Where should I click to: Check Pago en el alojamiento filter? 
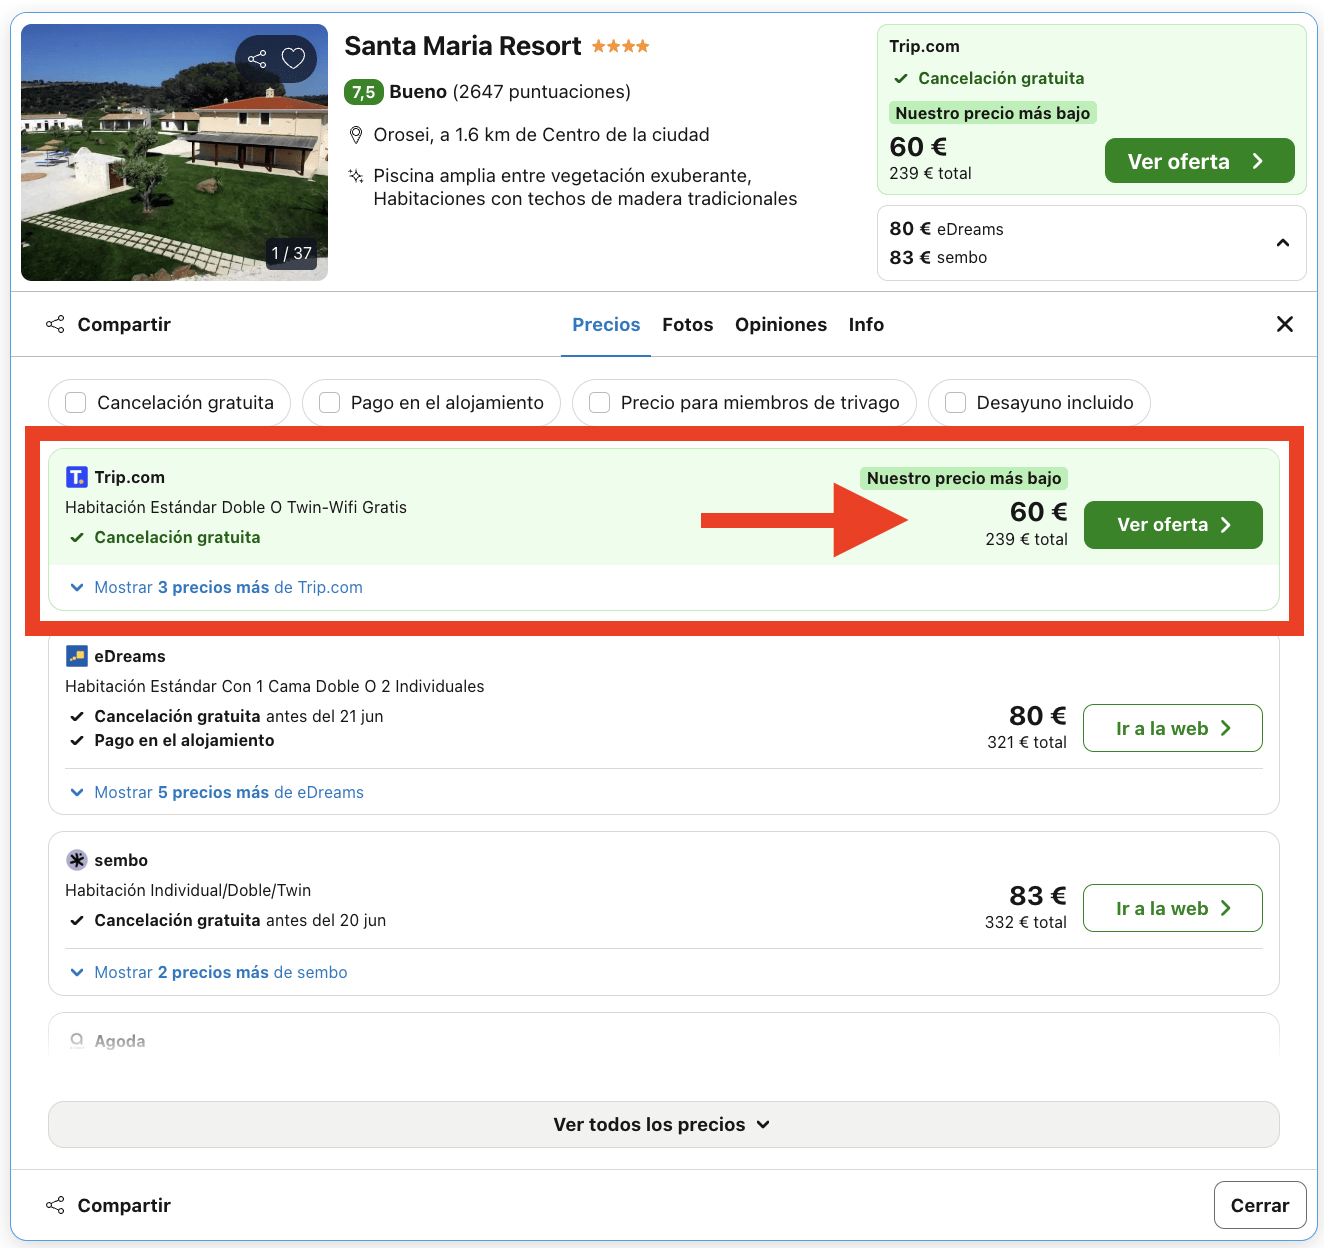click(x=329, y=402)
